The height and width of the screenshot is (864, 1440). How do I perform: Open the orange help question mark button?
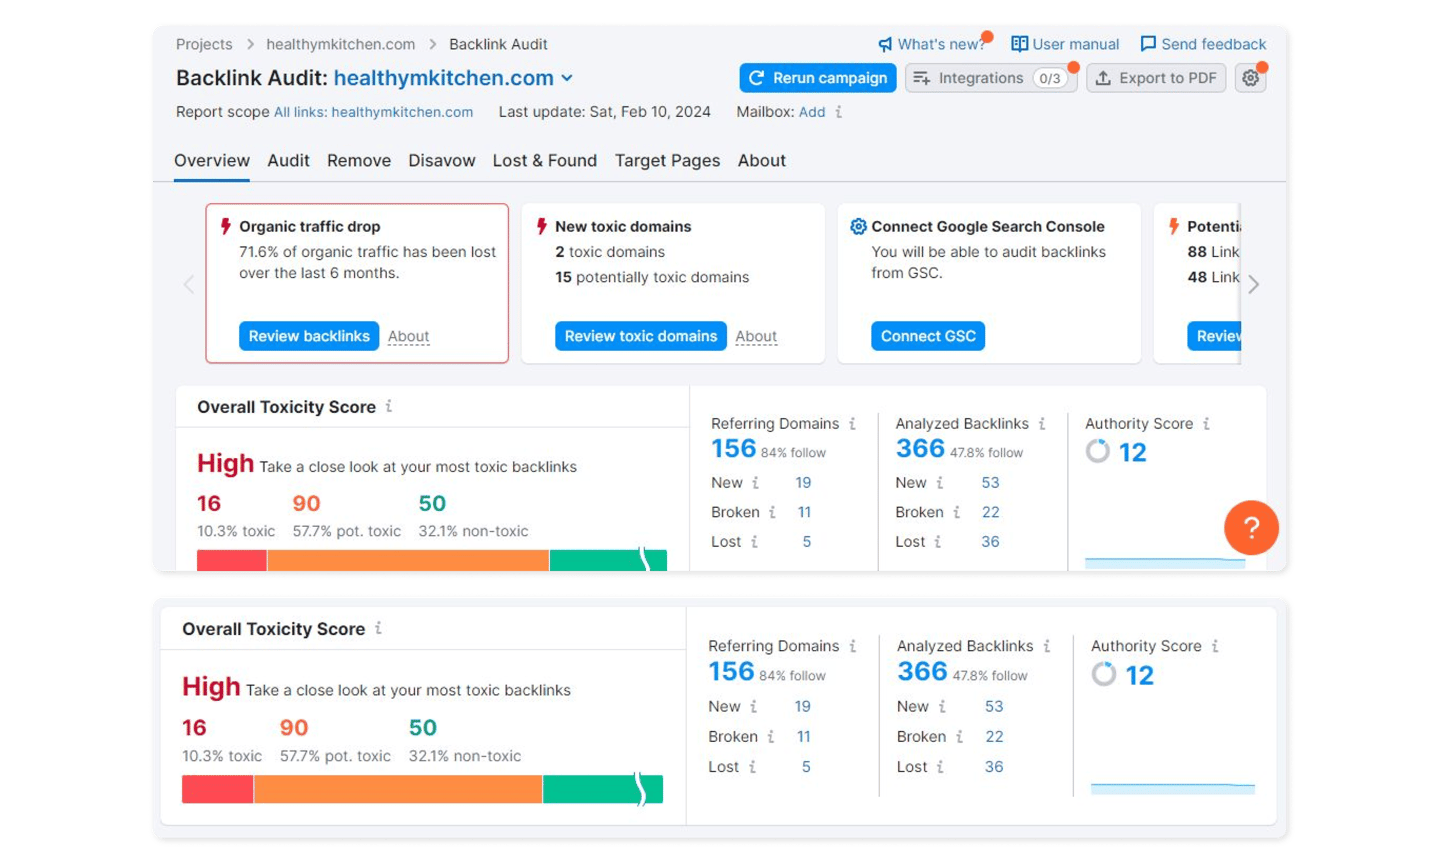[x=1251, y=527]
